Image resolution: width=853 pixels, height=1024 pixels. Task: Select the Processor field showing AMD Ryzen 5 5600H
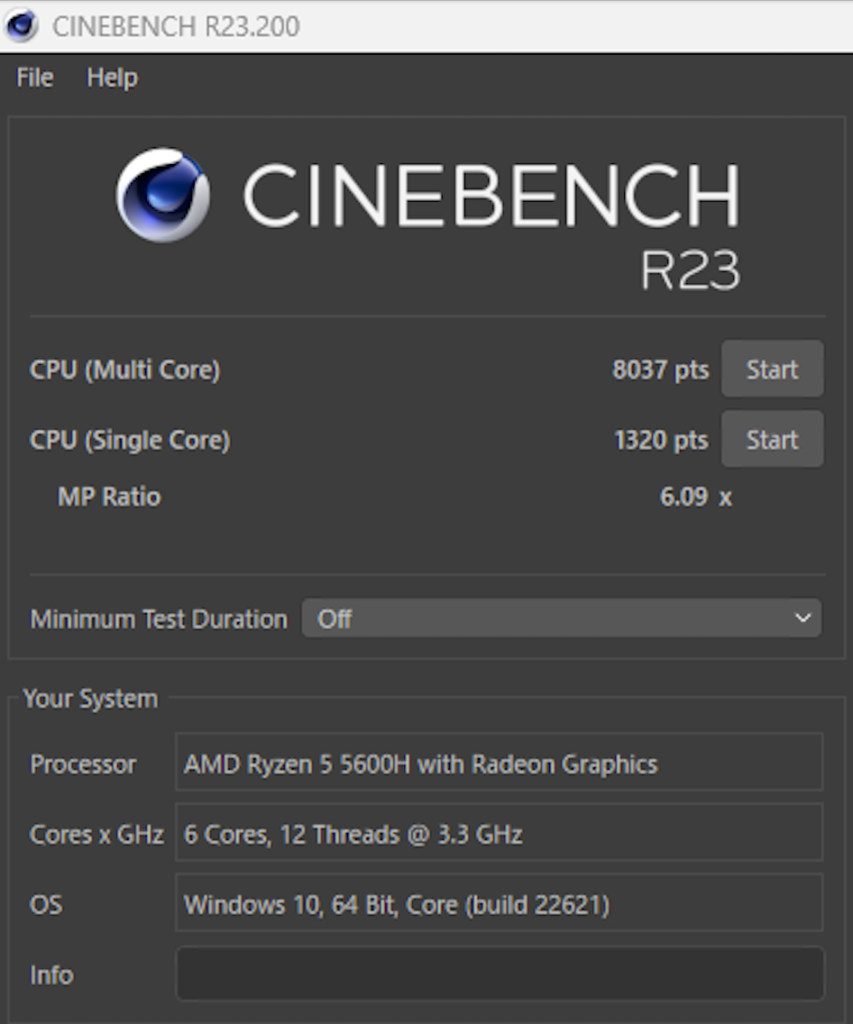498,764
